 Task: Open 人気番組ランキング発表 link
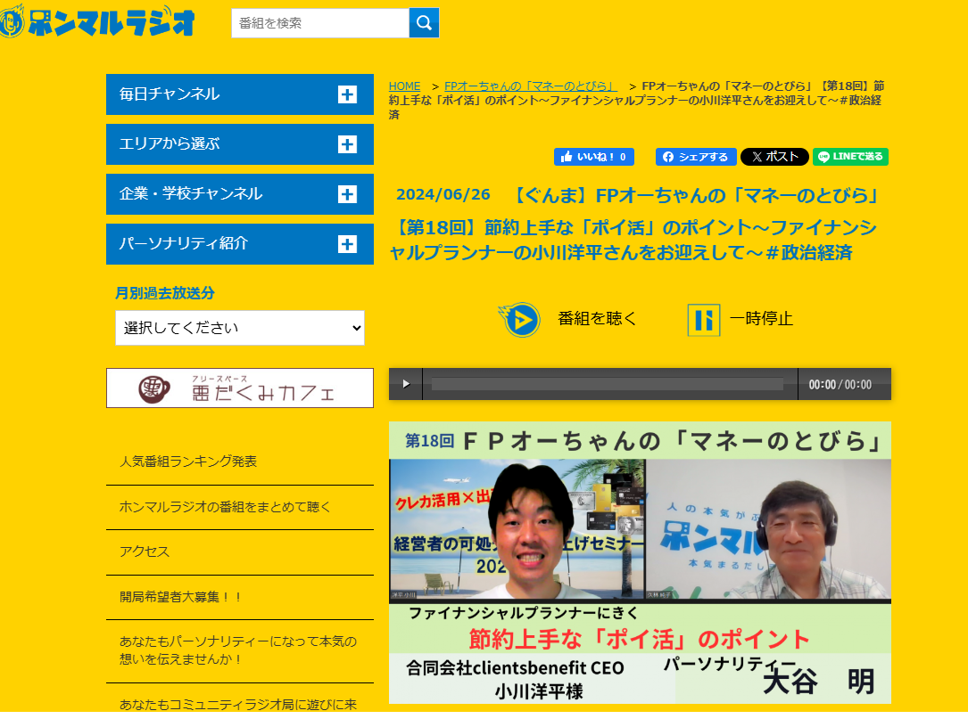(x=188, y=461)
